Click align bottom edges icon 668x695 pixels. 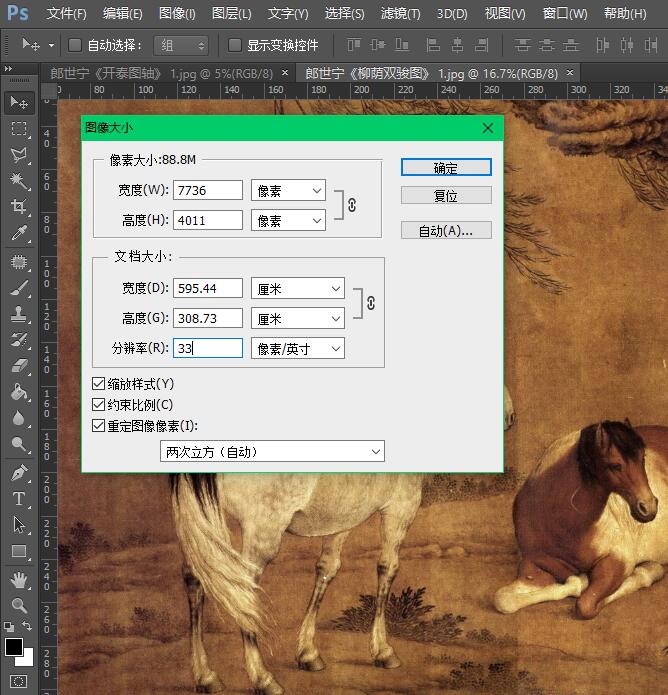pos(402,45)
